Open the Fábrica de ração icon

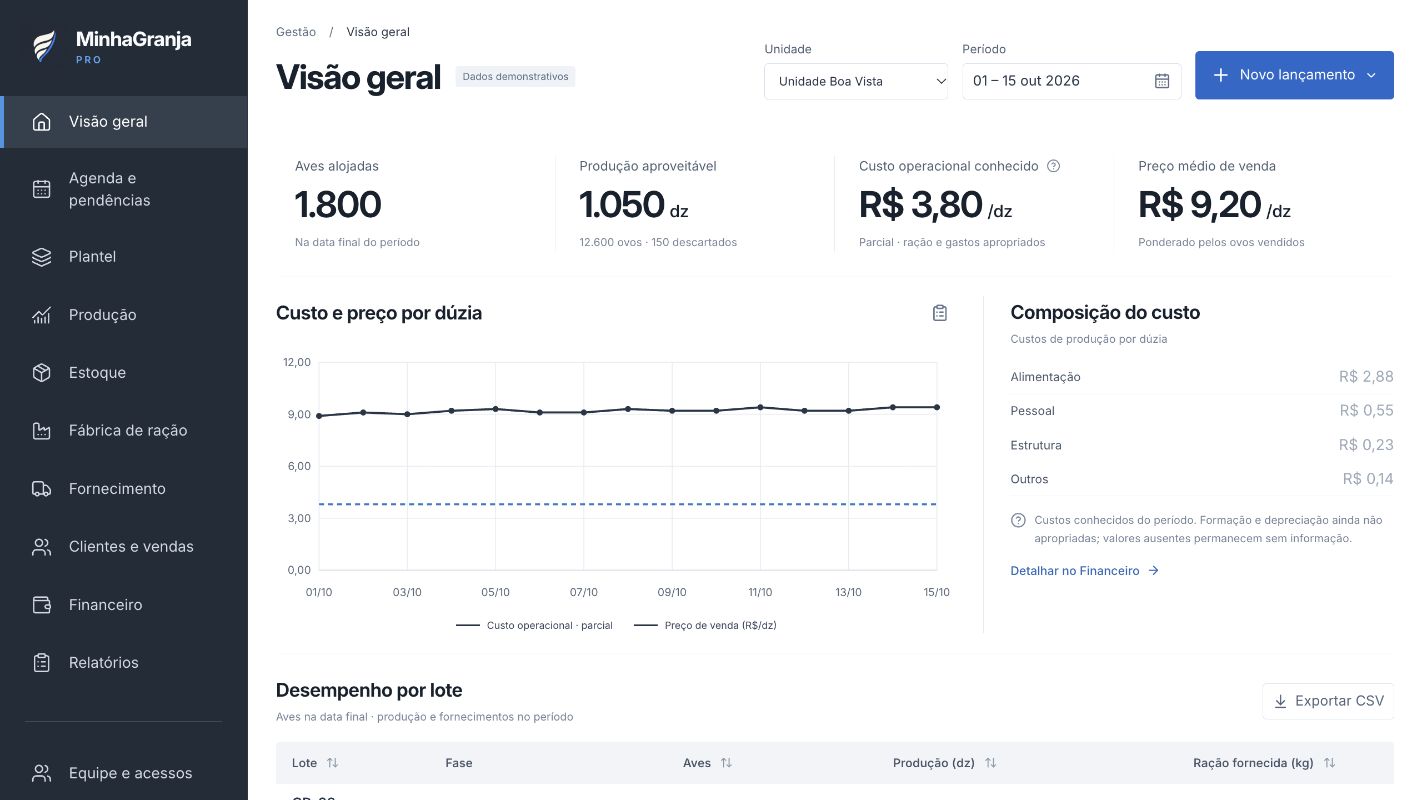pos(41,431)
